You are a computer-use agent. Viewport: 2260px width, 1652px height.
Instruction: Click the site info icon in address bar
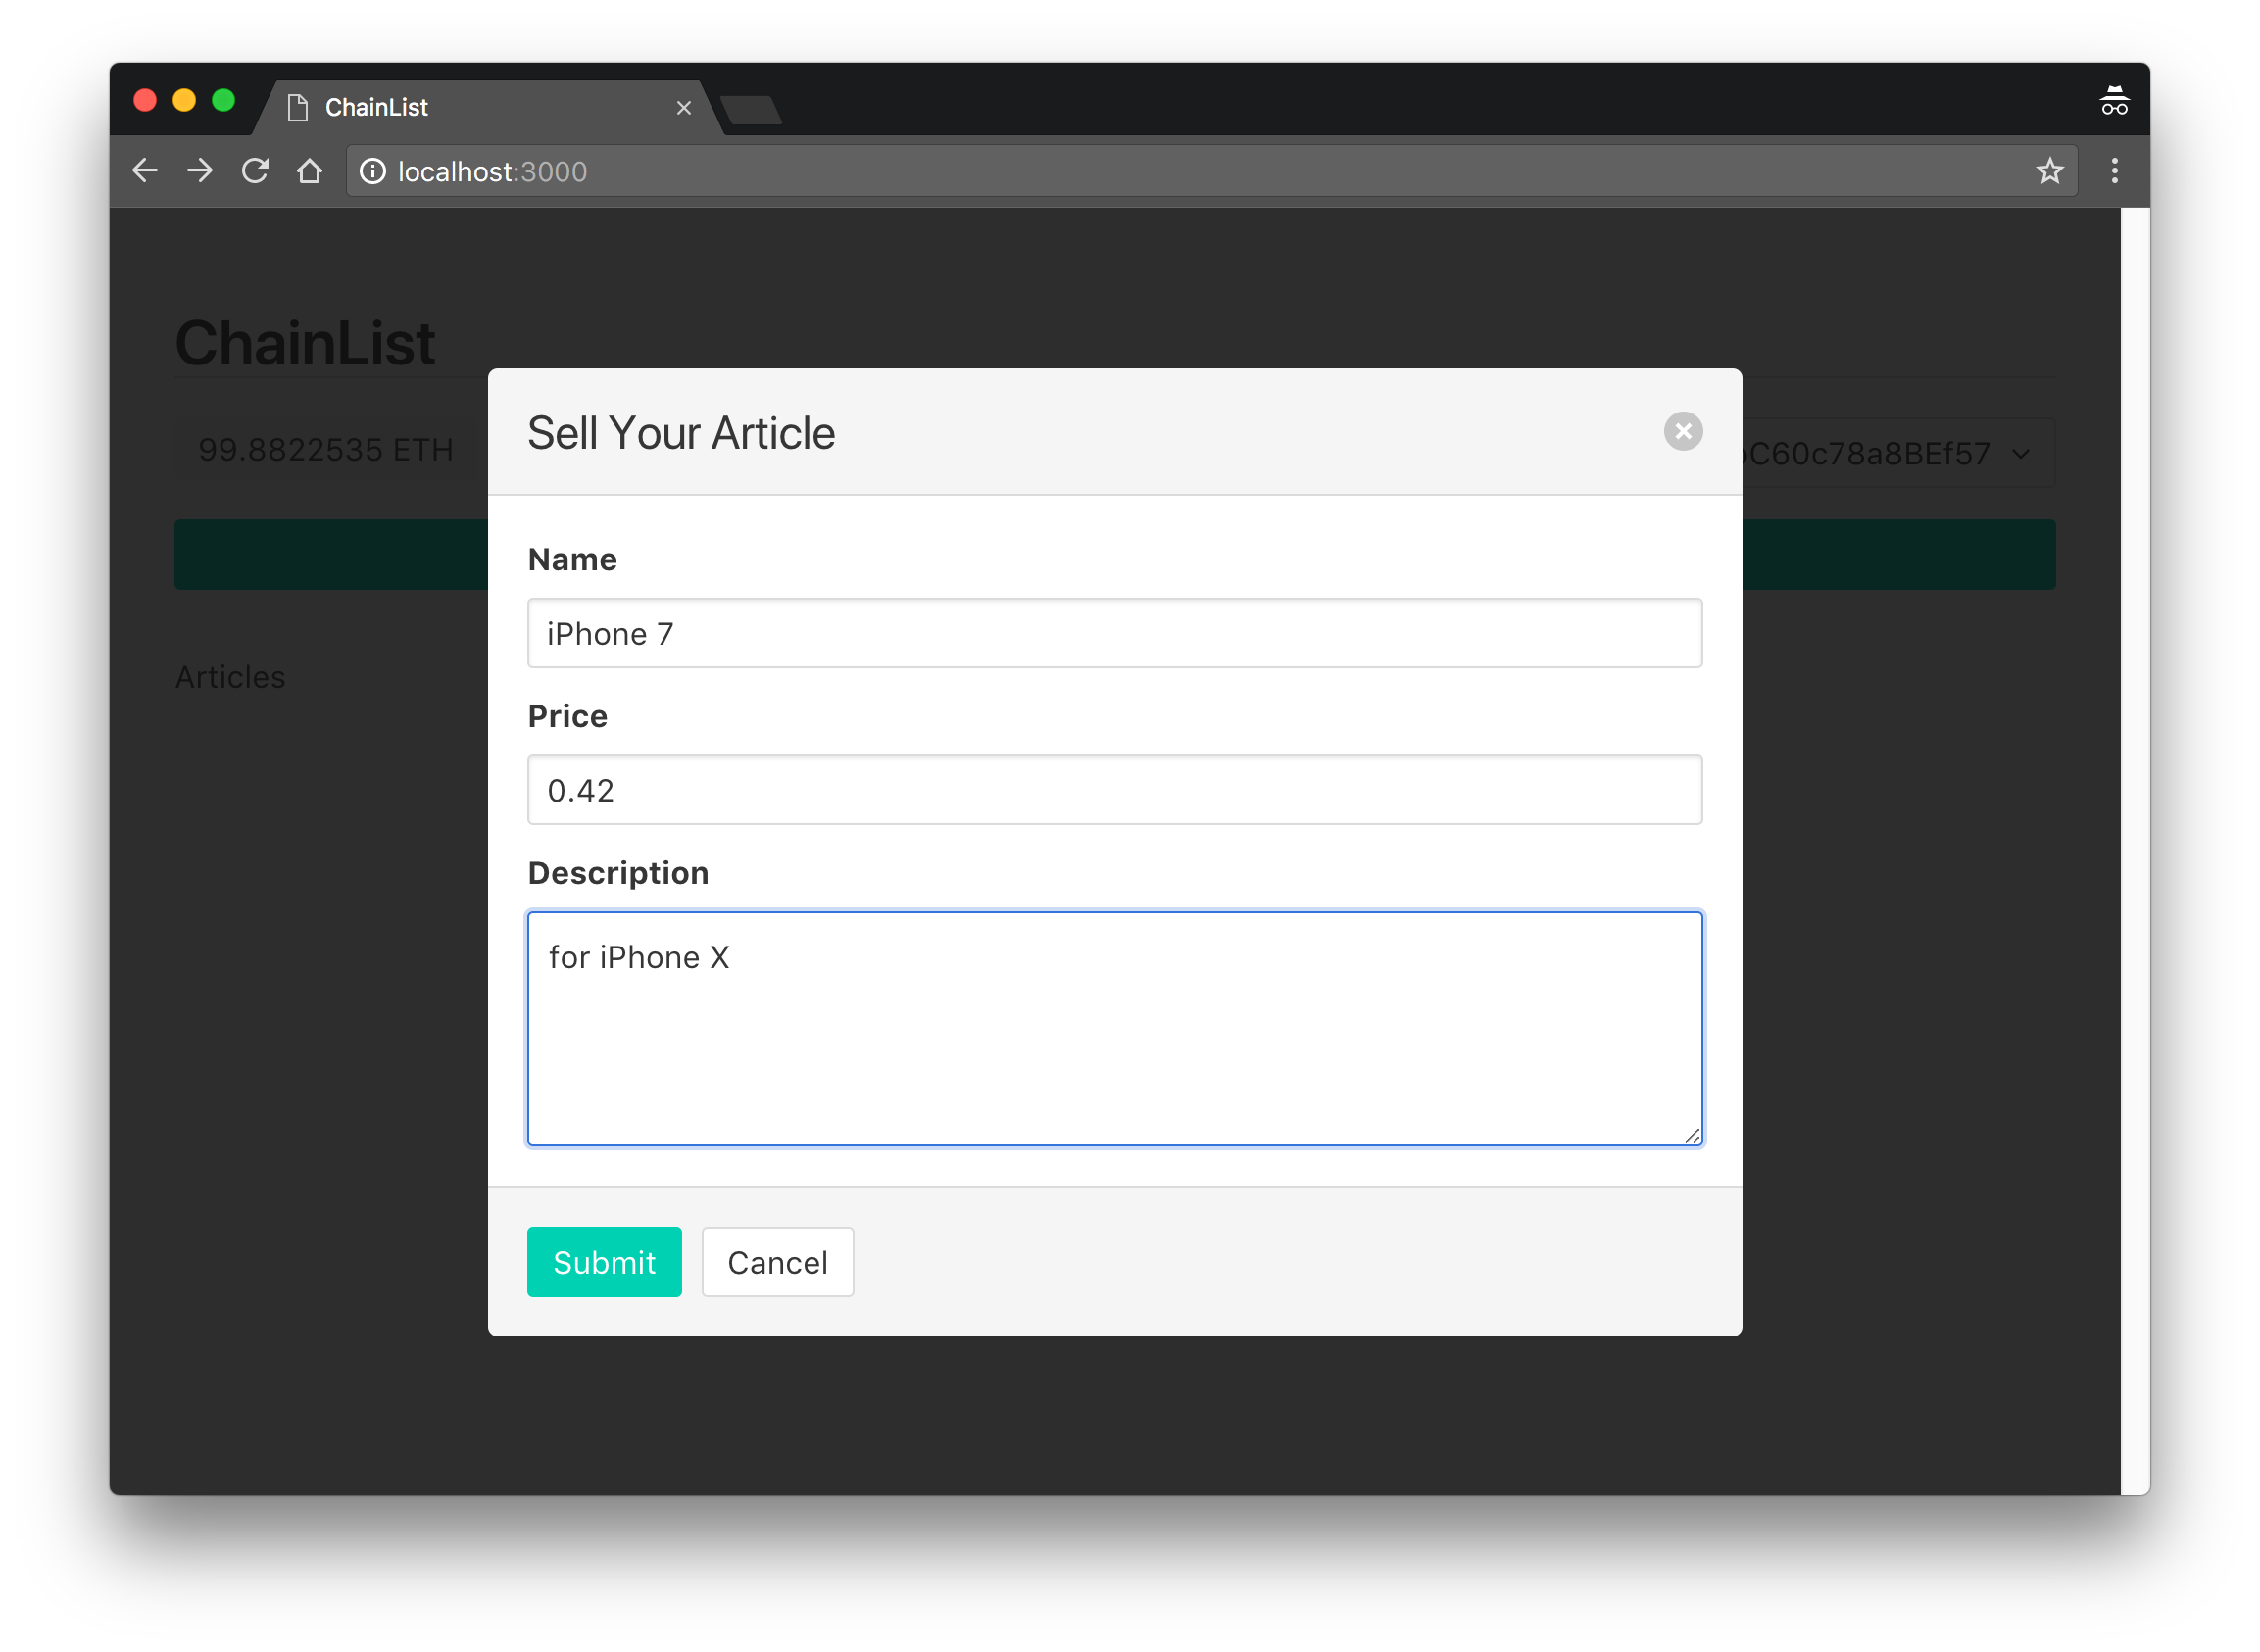pyautogui.click(x=373, y=172)
